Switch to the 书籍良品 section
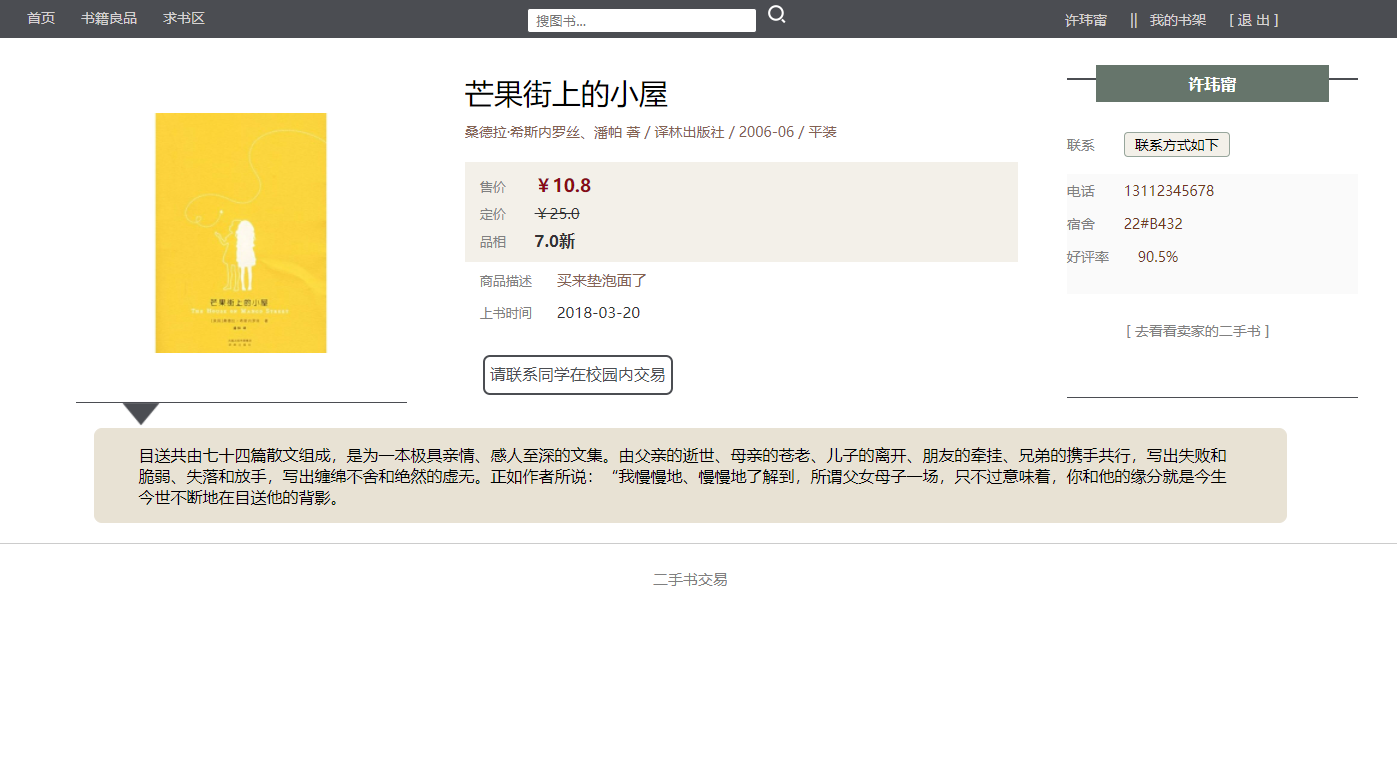The width and height of the screenshot is (1397, 761). [x=108, y=18]
